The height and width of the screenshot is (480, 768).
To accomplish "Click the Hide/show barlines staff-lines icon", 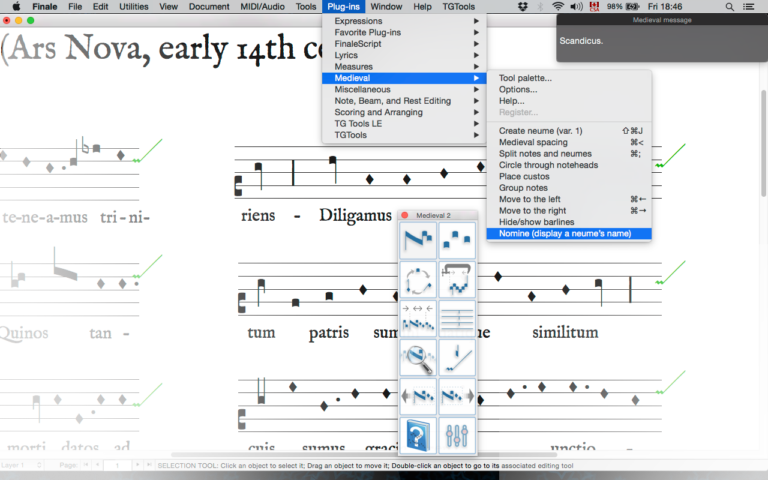I will click(456, 319).
